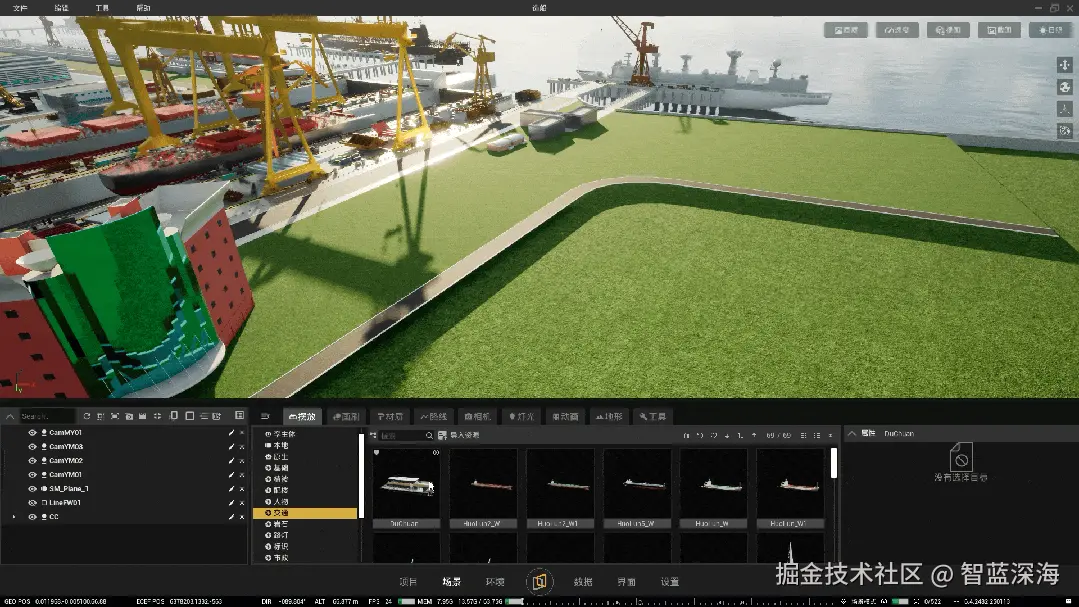Image resolution: width=1079 pixels, height=607 pixels.
Task: Toggle visibility of SM_Plane_1
Action: tap(32, 489)
